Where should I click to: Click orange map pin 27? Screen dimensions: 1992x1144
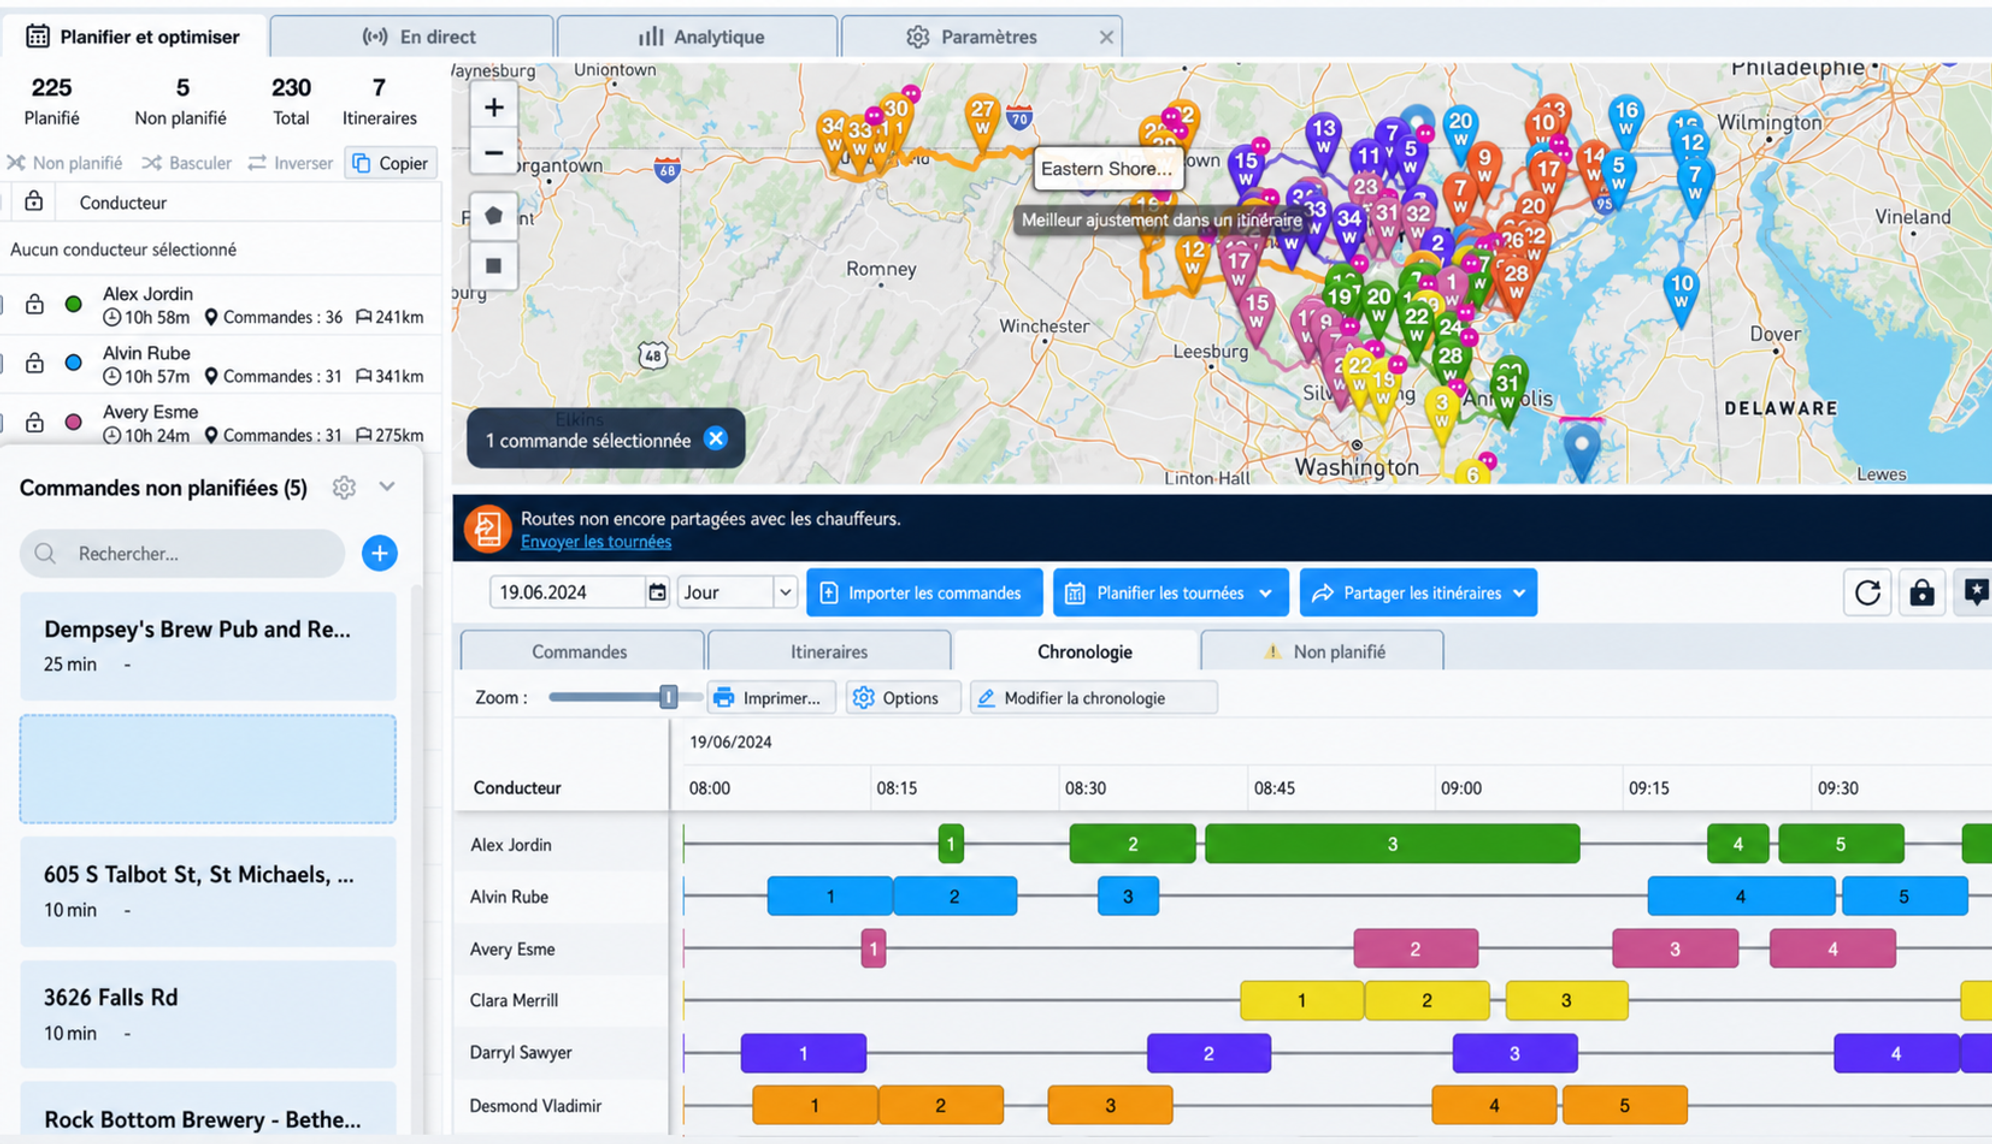point(982,116)
